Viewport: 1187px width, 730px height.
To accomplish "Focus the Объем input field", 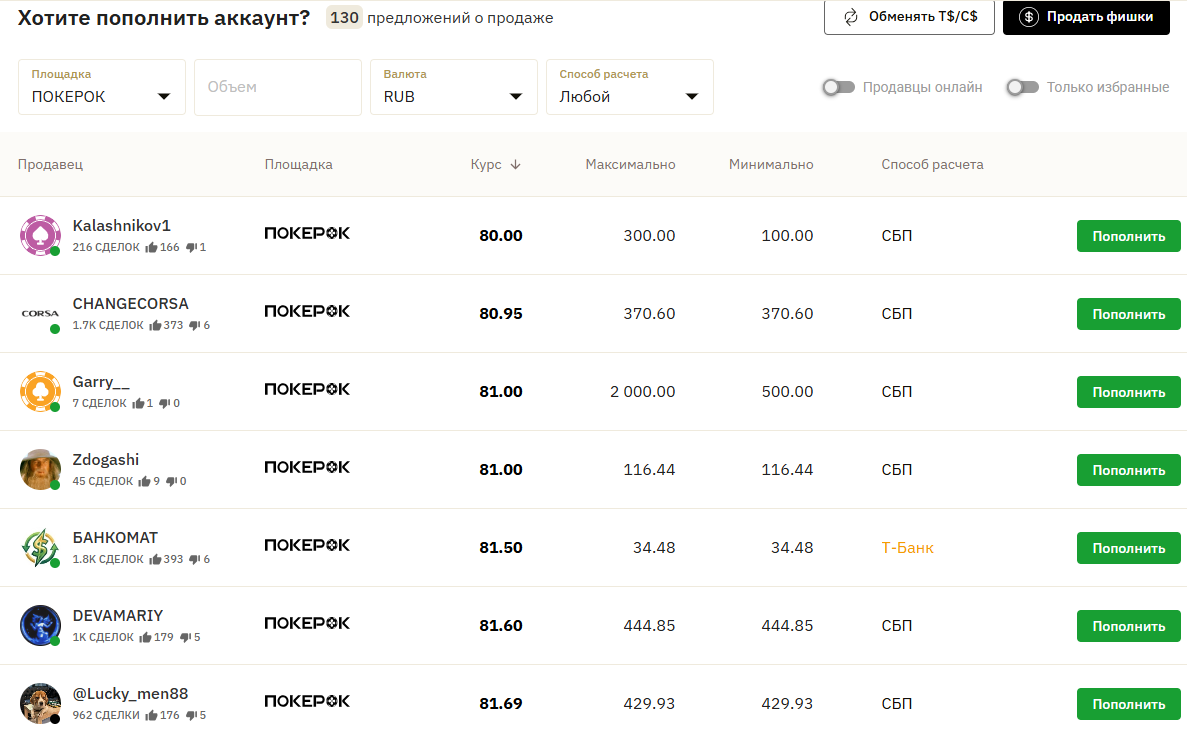I will coord(278,87).
